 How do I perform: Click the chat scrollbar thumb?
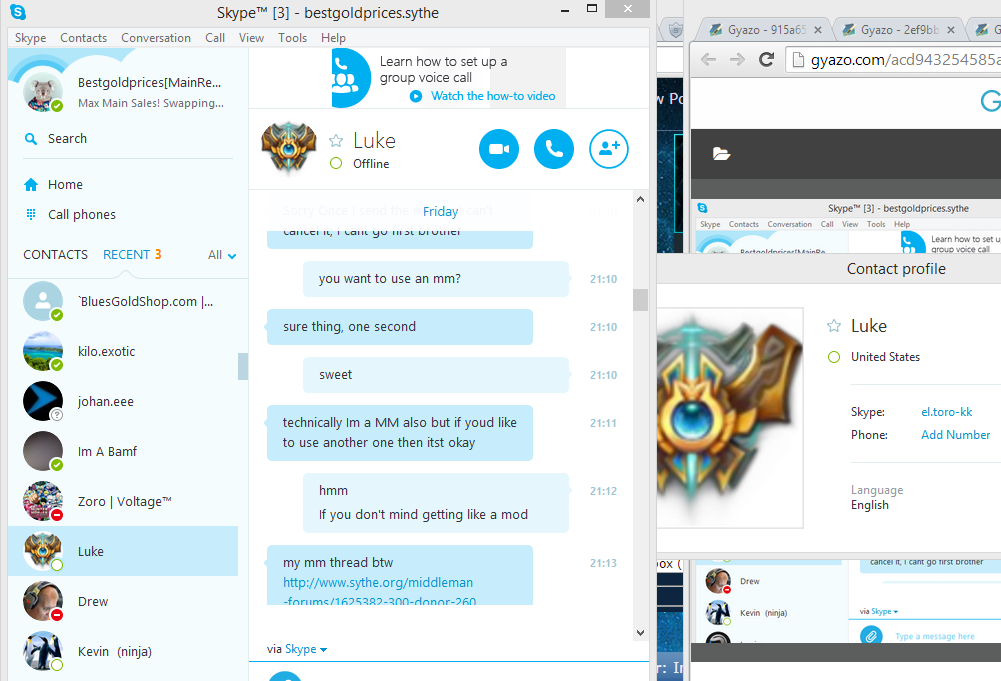pos(640,300)
